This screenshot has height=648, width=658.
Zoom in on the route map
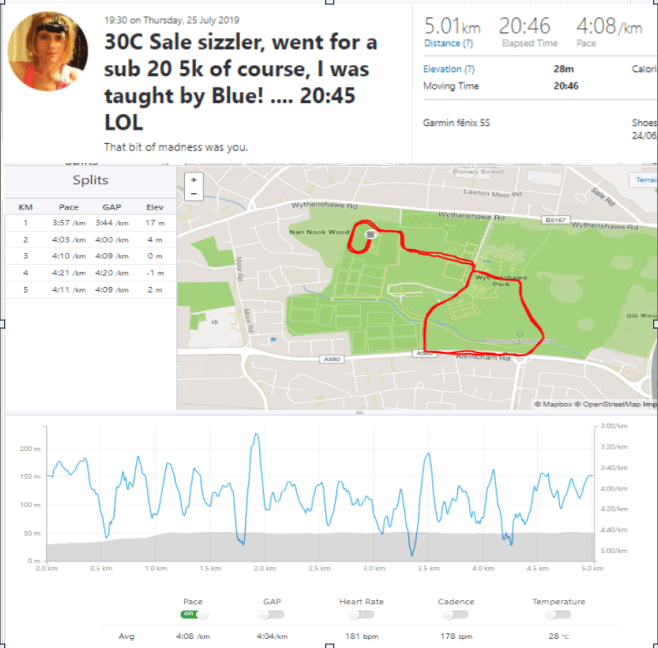(x=193, y=180)
